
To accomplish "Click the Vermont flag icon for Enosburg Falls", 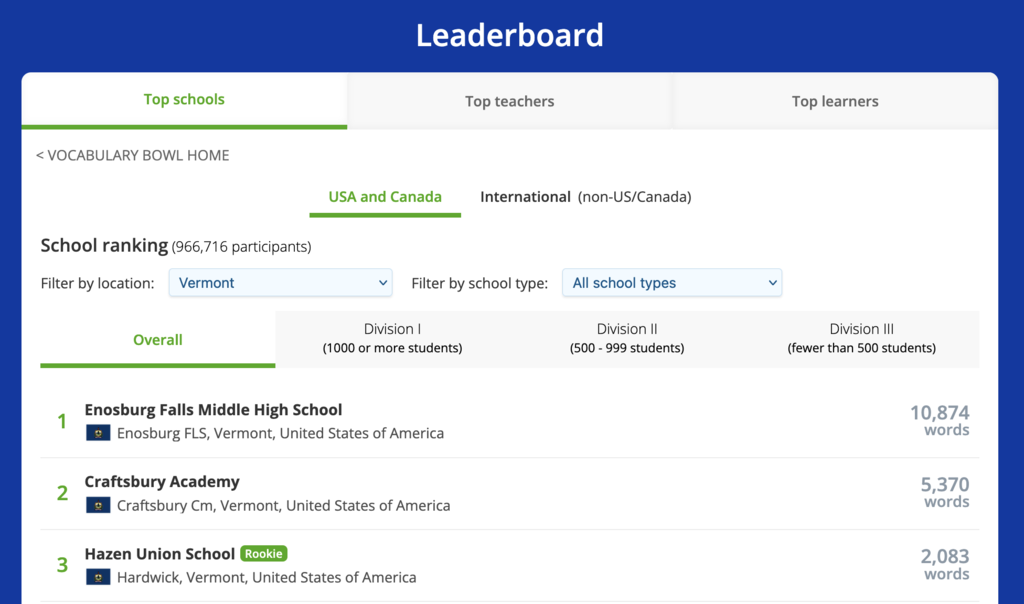I will tap(98, 433).
